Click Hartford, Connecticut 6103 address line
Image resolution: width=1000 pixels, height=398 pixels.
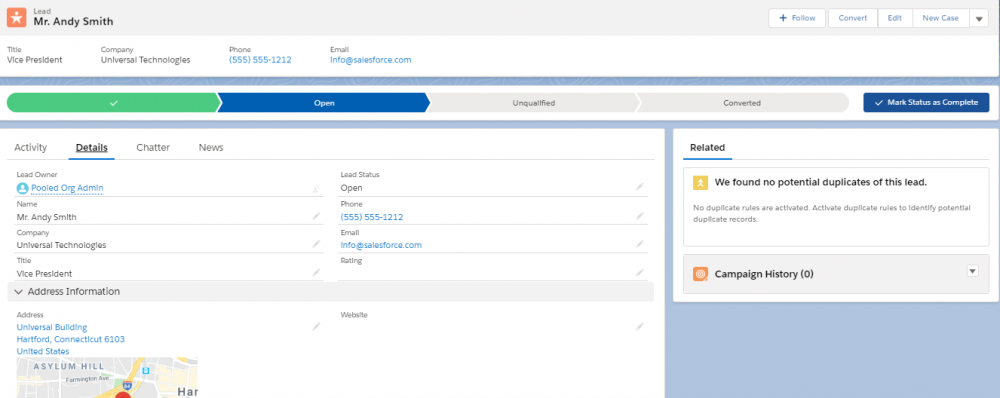pyautogui.click(x=71, y=339)
